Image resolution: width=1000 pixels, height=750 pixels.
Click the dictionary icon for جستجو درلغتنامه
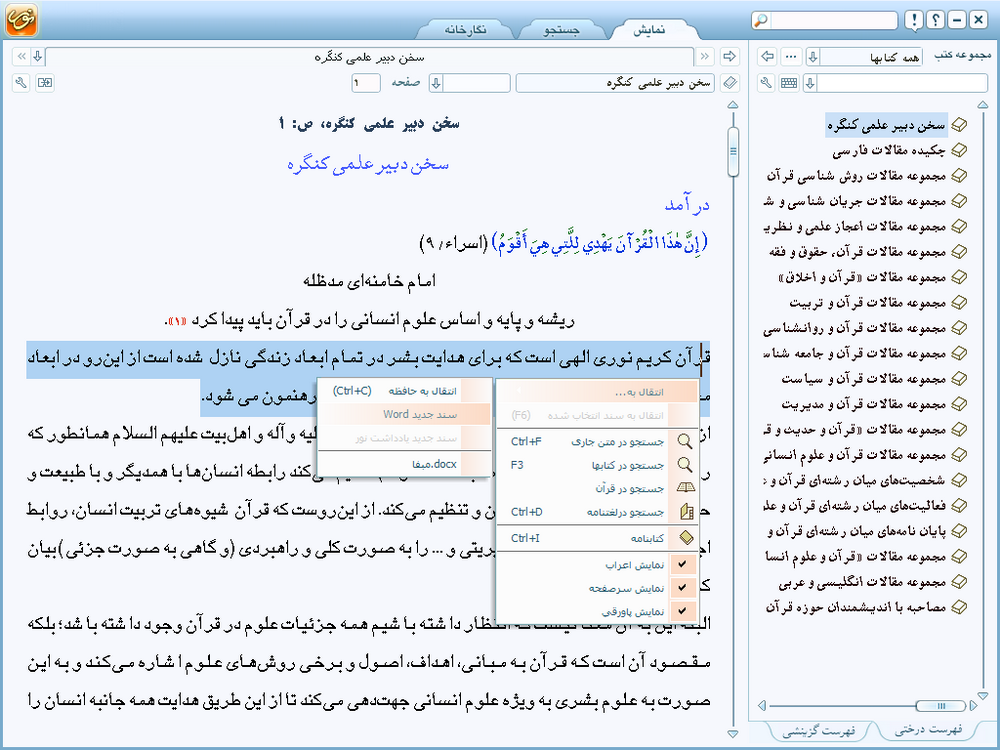tap(686, 511)
